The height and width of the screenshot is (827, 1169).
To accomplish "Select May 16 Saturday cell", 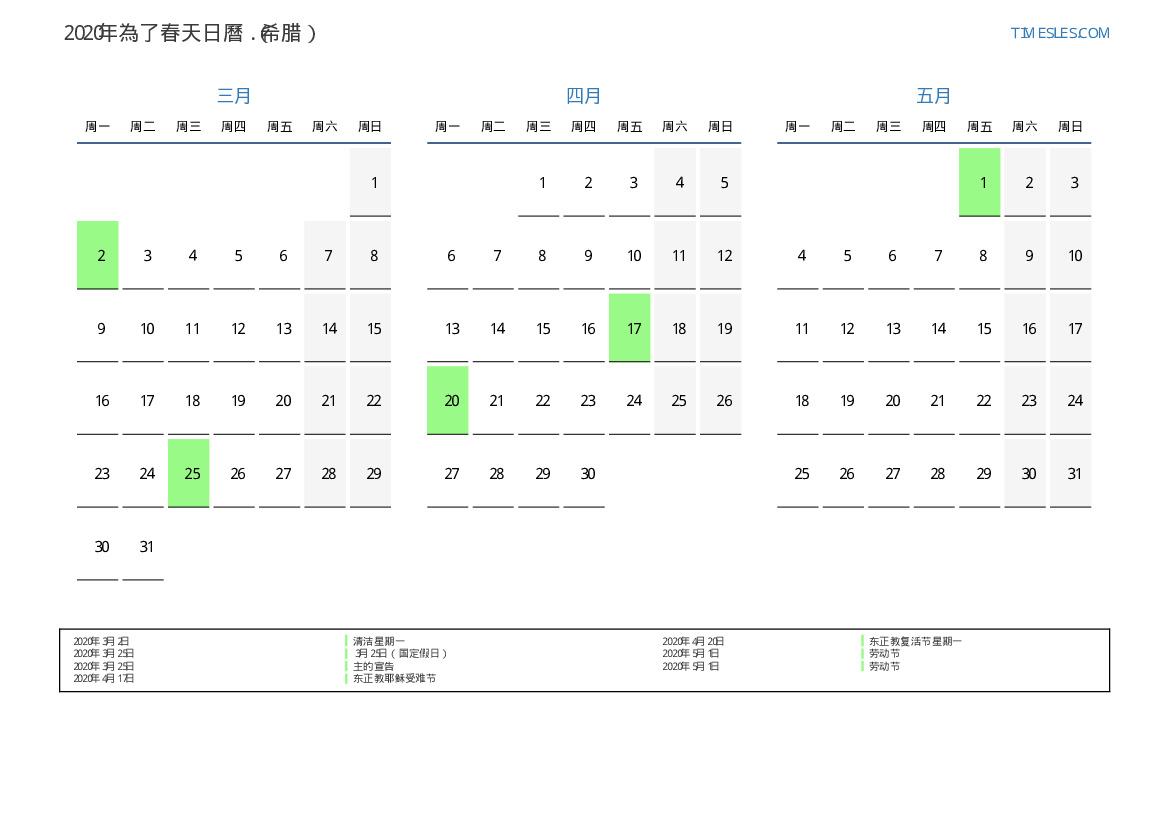I will coord(1025,328).
